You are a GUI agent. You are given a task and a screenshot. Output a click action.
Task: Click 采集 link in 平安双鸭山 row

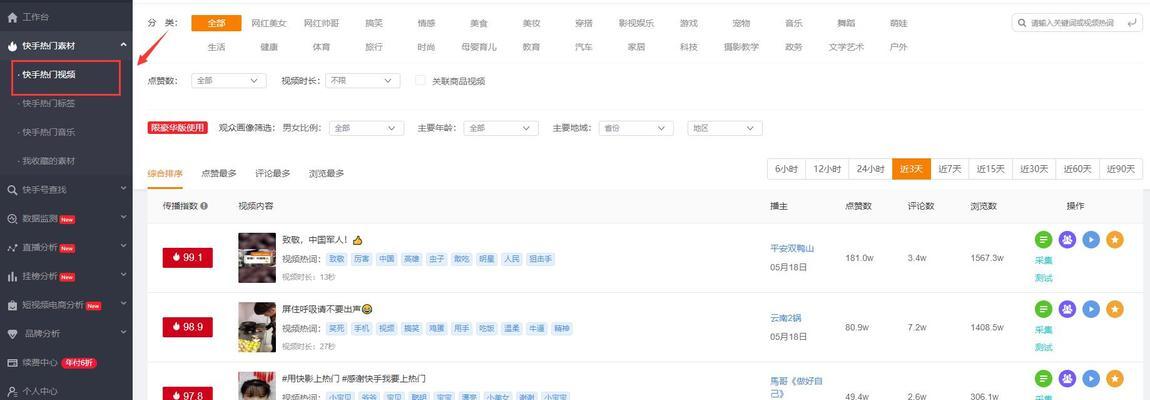(x=1043, y=261)
